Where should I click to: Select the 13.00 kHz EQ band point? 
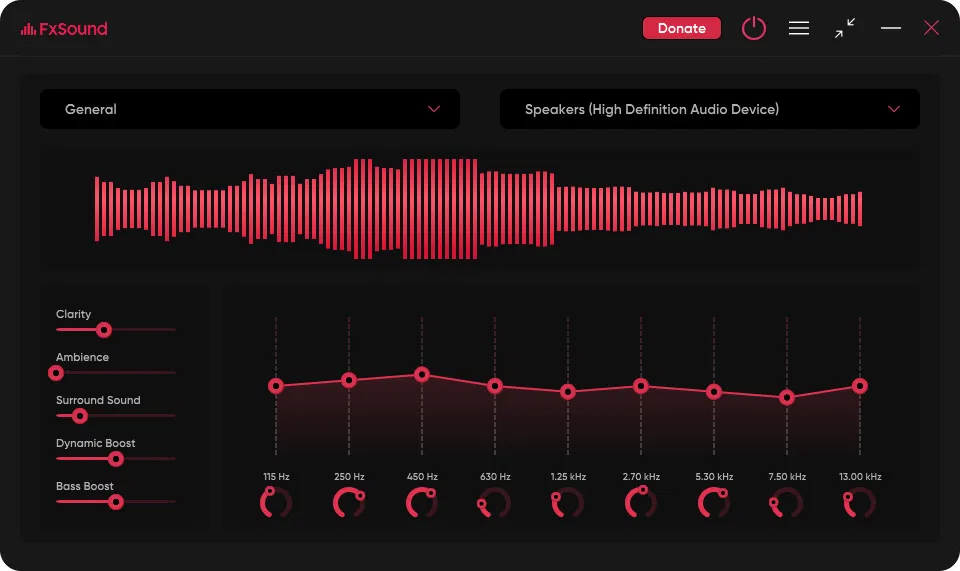[860, 386]
